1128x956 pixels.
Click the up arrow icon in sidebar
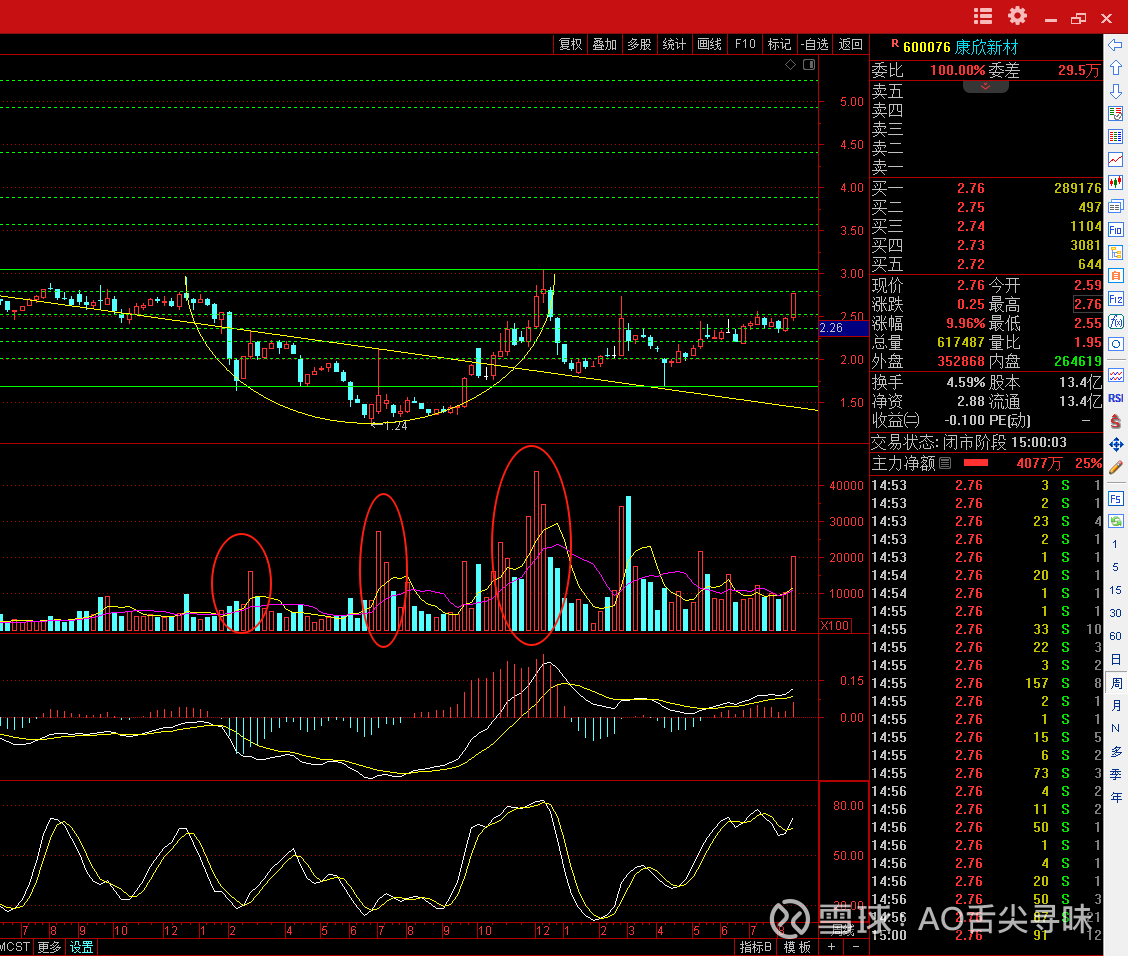[x=1115, y=68]
